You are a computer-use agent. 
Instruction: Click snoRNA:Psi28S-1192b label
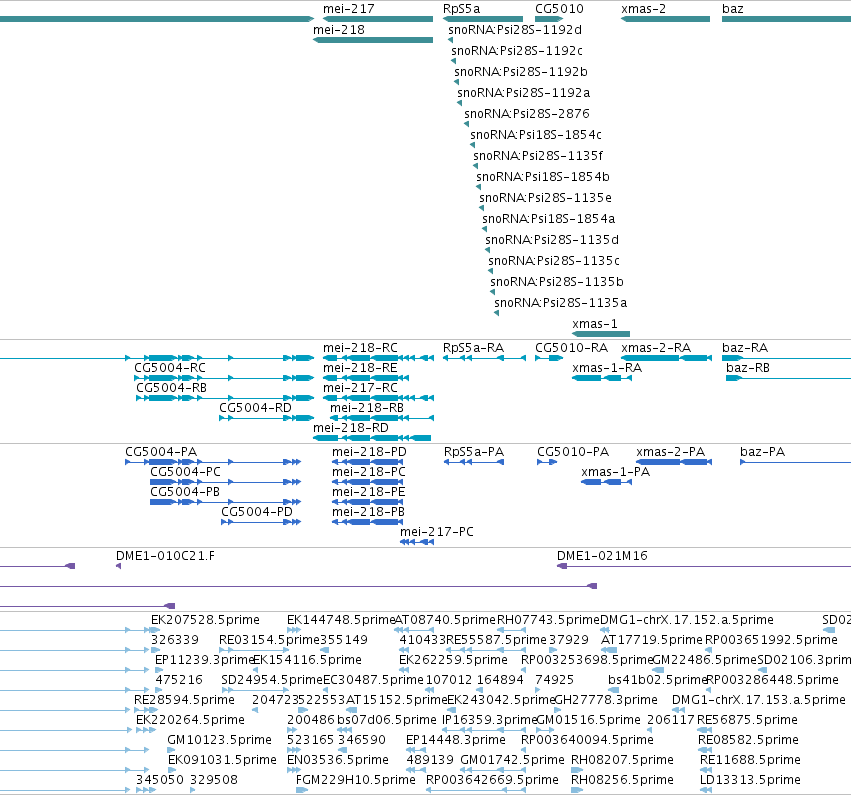coord(521,72)
